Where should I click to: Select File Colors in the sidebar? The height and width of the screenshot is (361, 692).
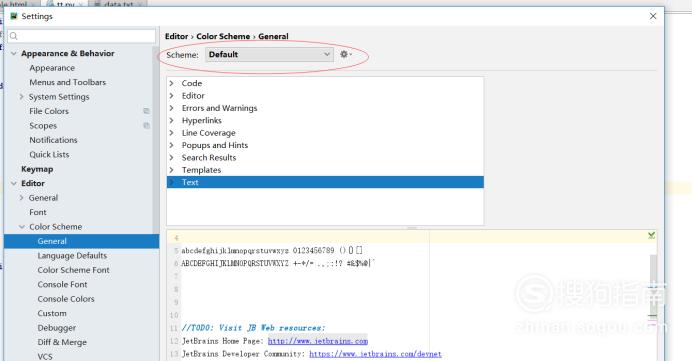point(49,111)
